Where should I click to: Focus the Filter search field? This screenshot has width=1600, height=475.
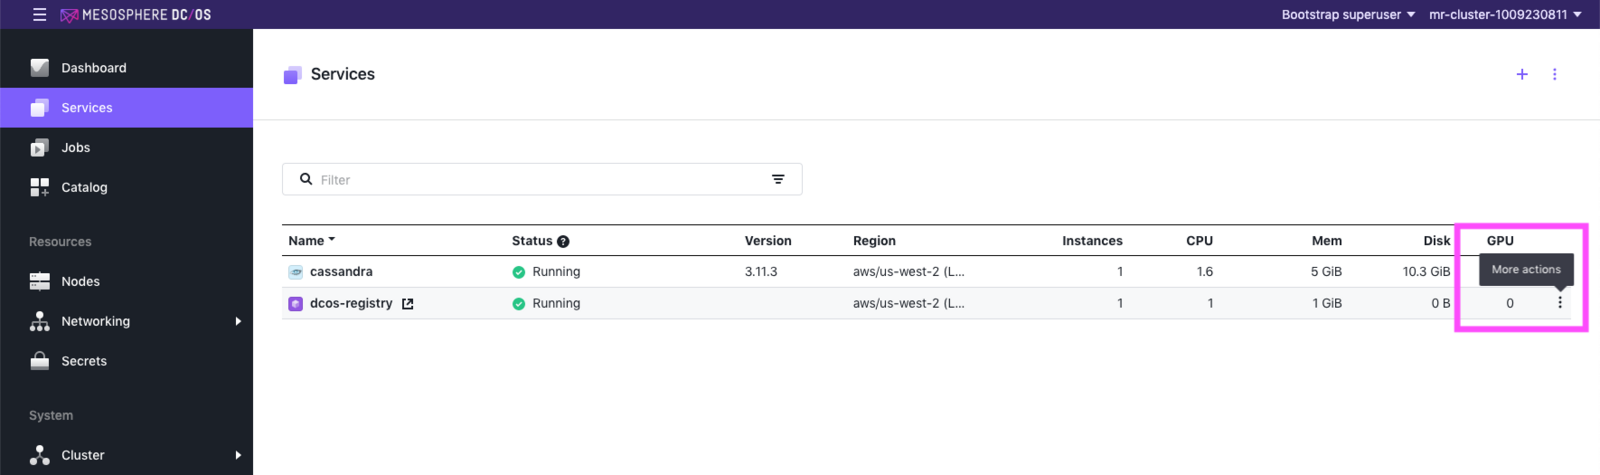542,179
